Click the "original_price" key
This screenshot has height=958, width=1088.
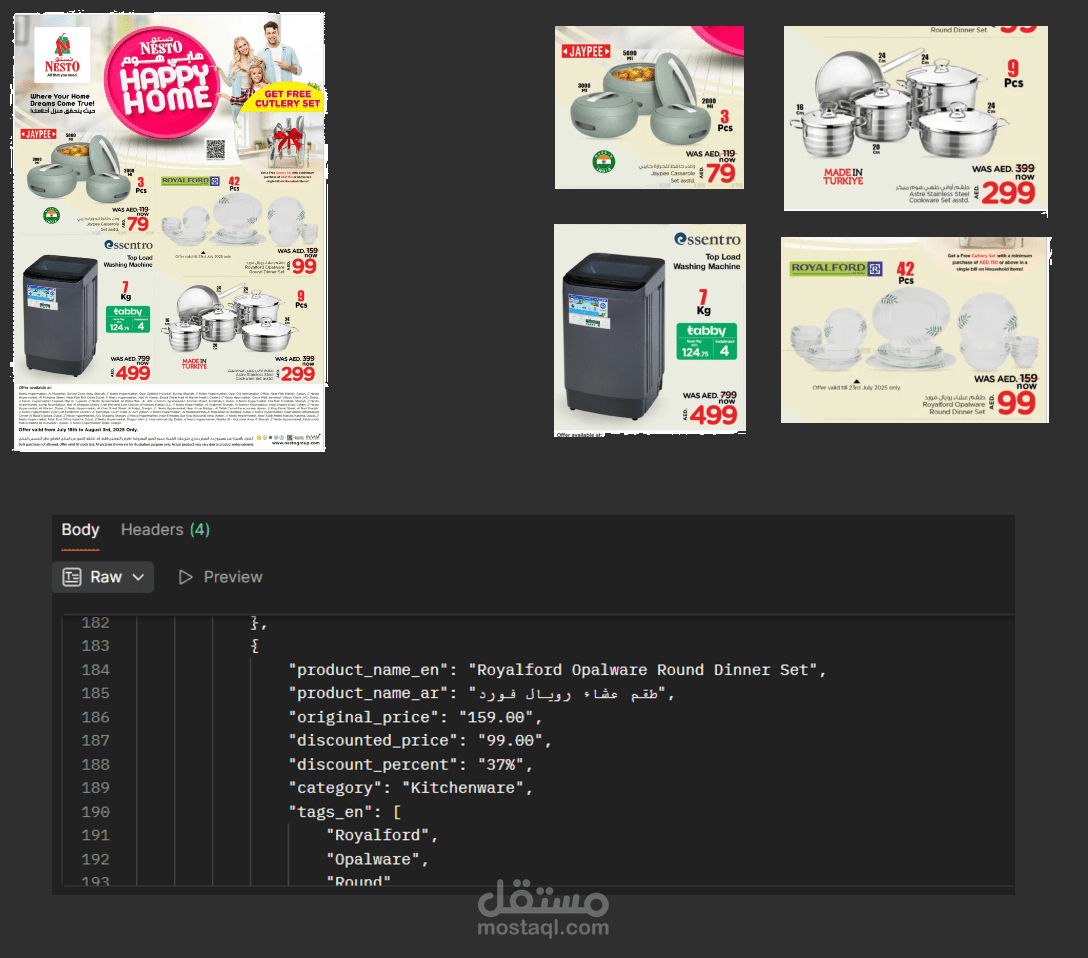(363, 717)
